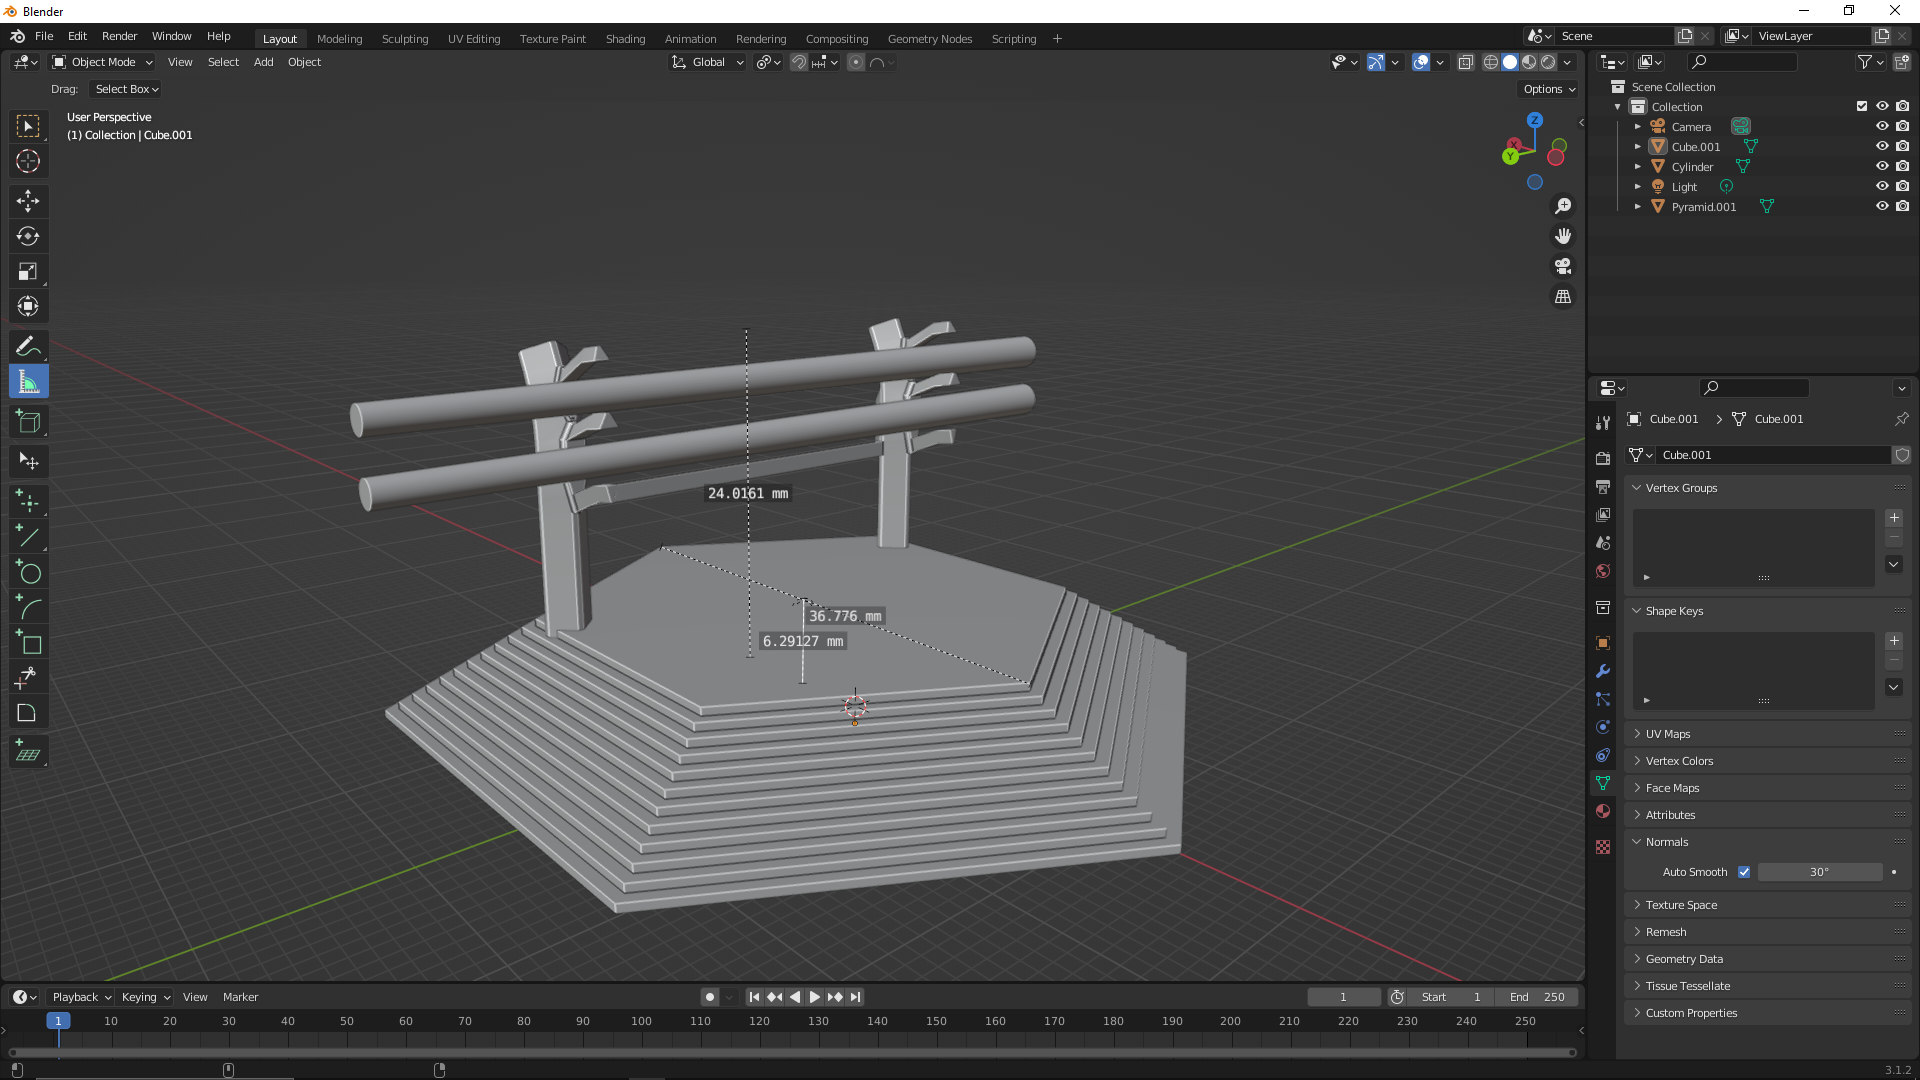This screenshot has width=1920, height=1080.
Task: Click the Start frame field
Action: coord(1451,997)
